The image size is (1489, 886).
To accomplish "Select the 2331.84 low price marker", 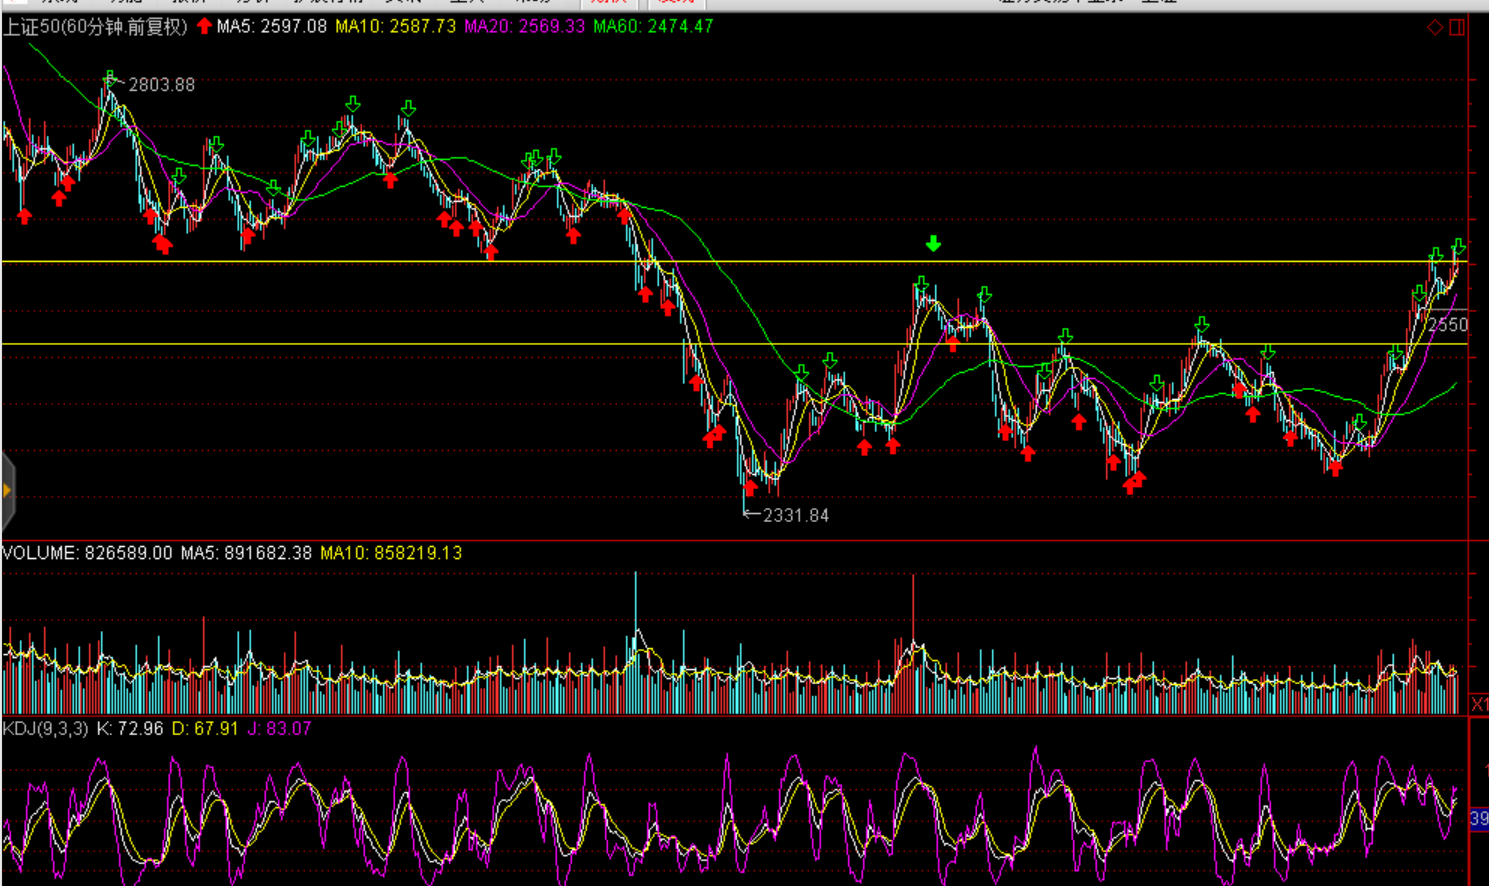I will coord(795,515).
